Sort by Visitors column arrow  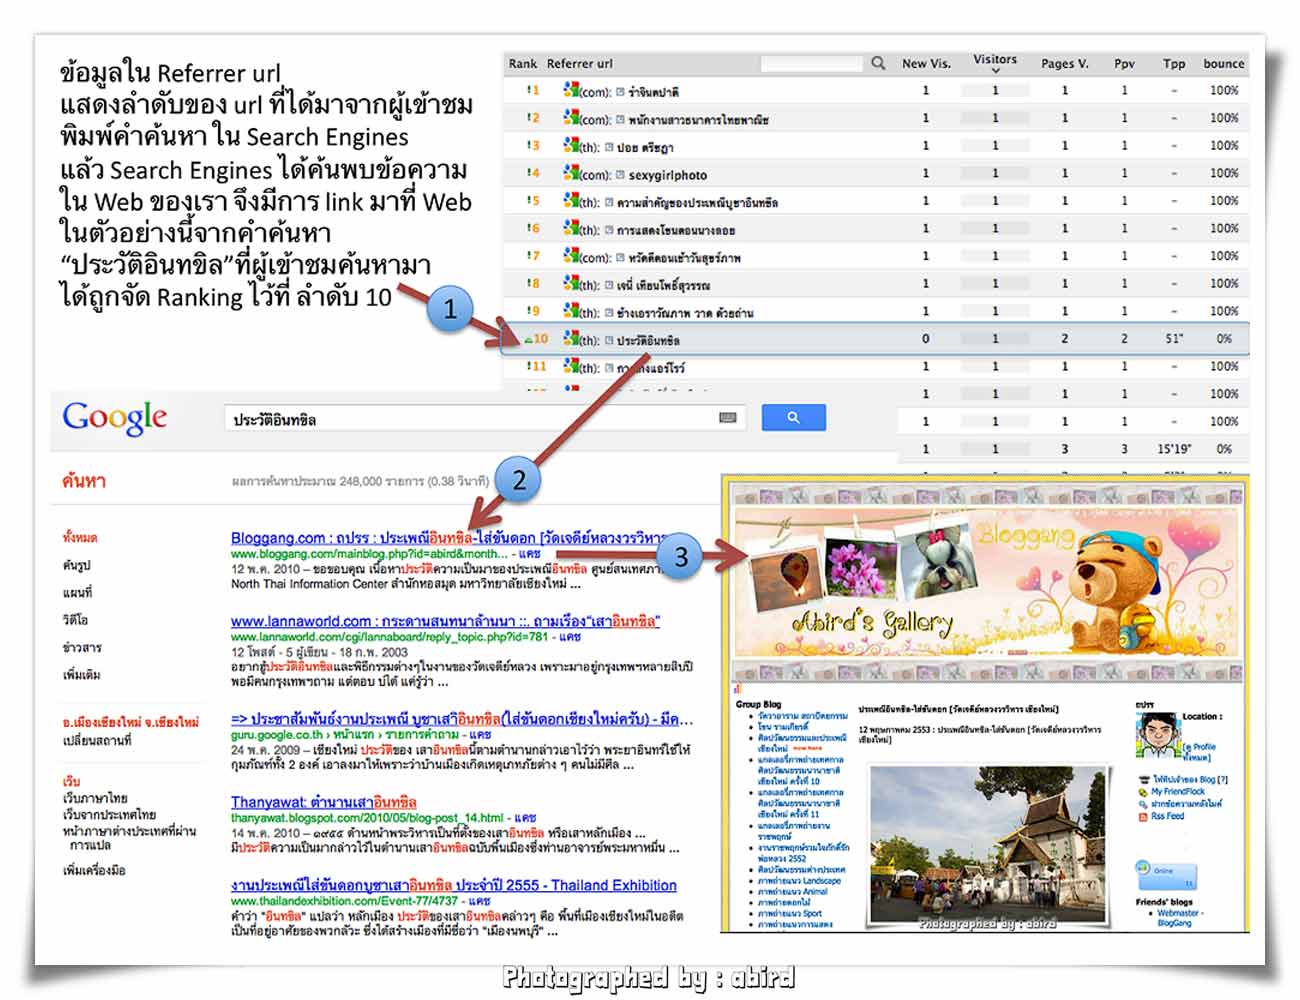(995, 71)
